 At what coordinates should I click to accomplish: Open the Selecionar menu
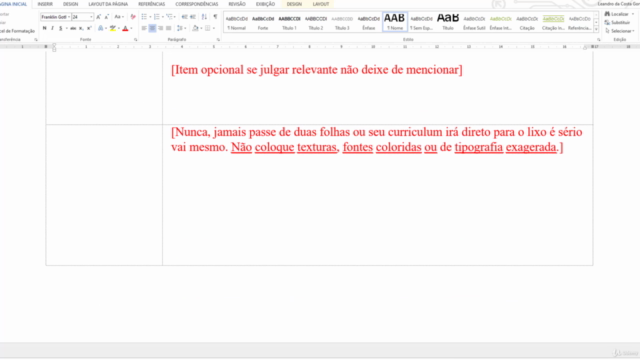click(620, 31)
